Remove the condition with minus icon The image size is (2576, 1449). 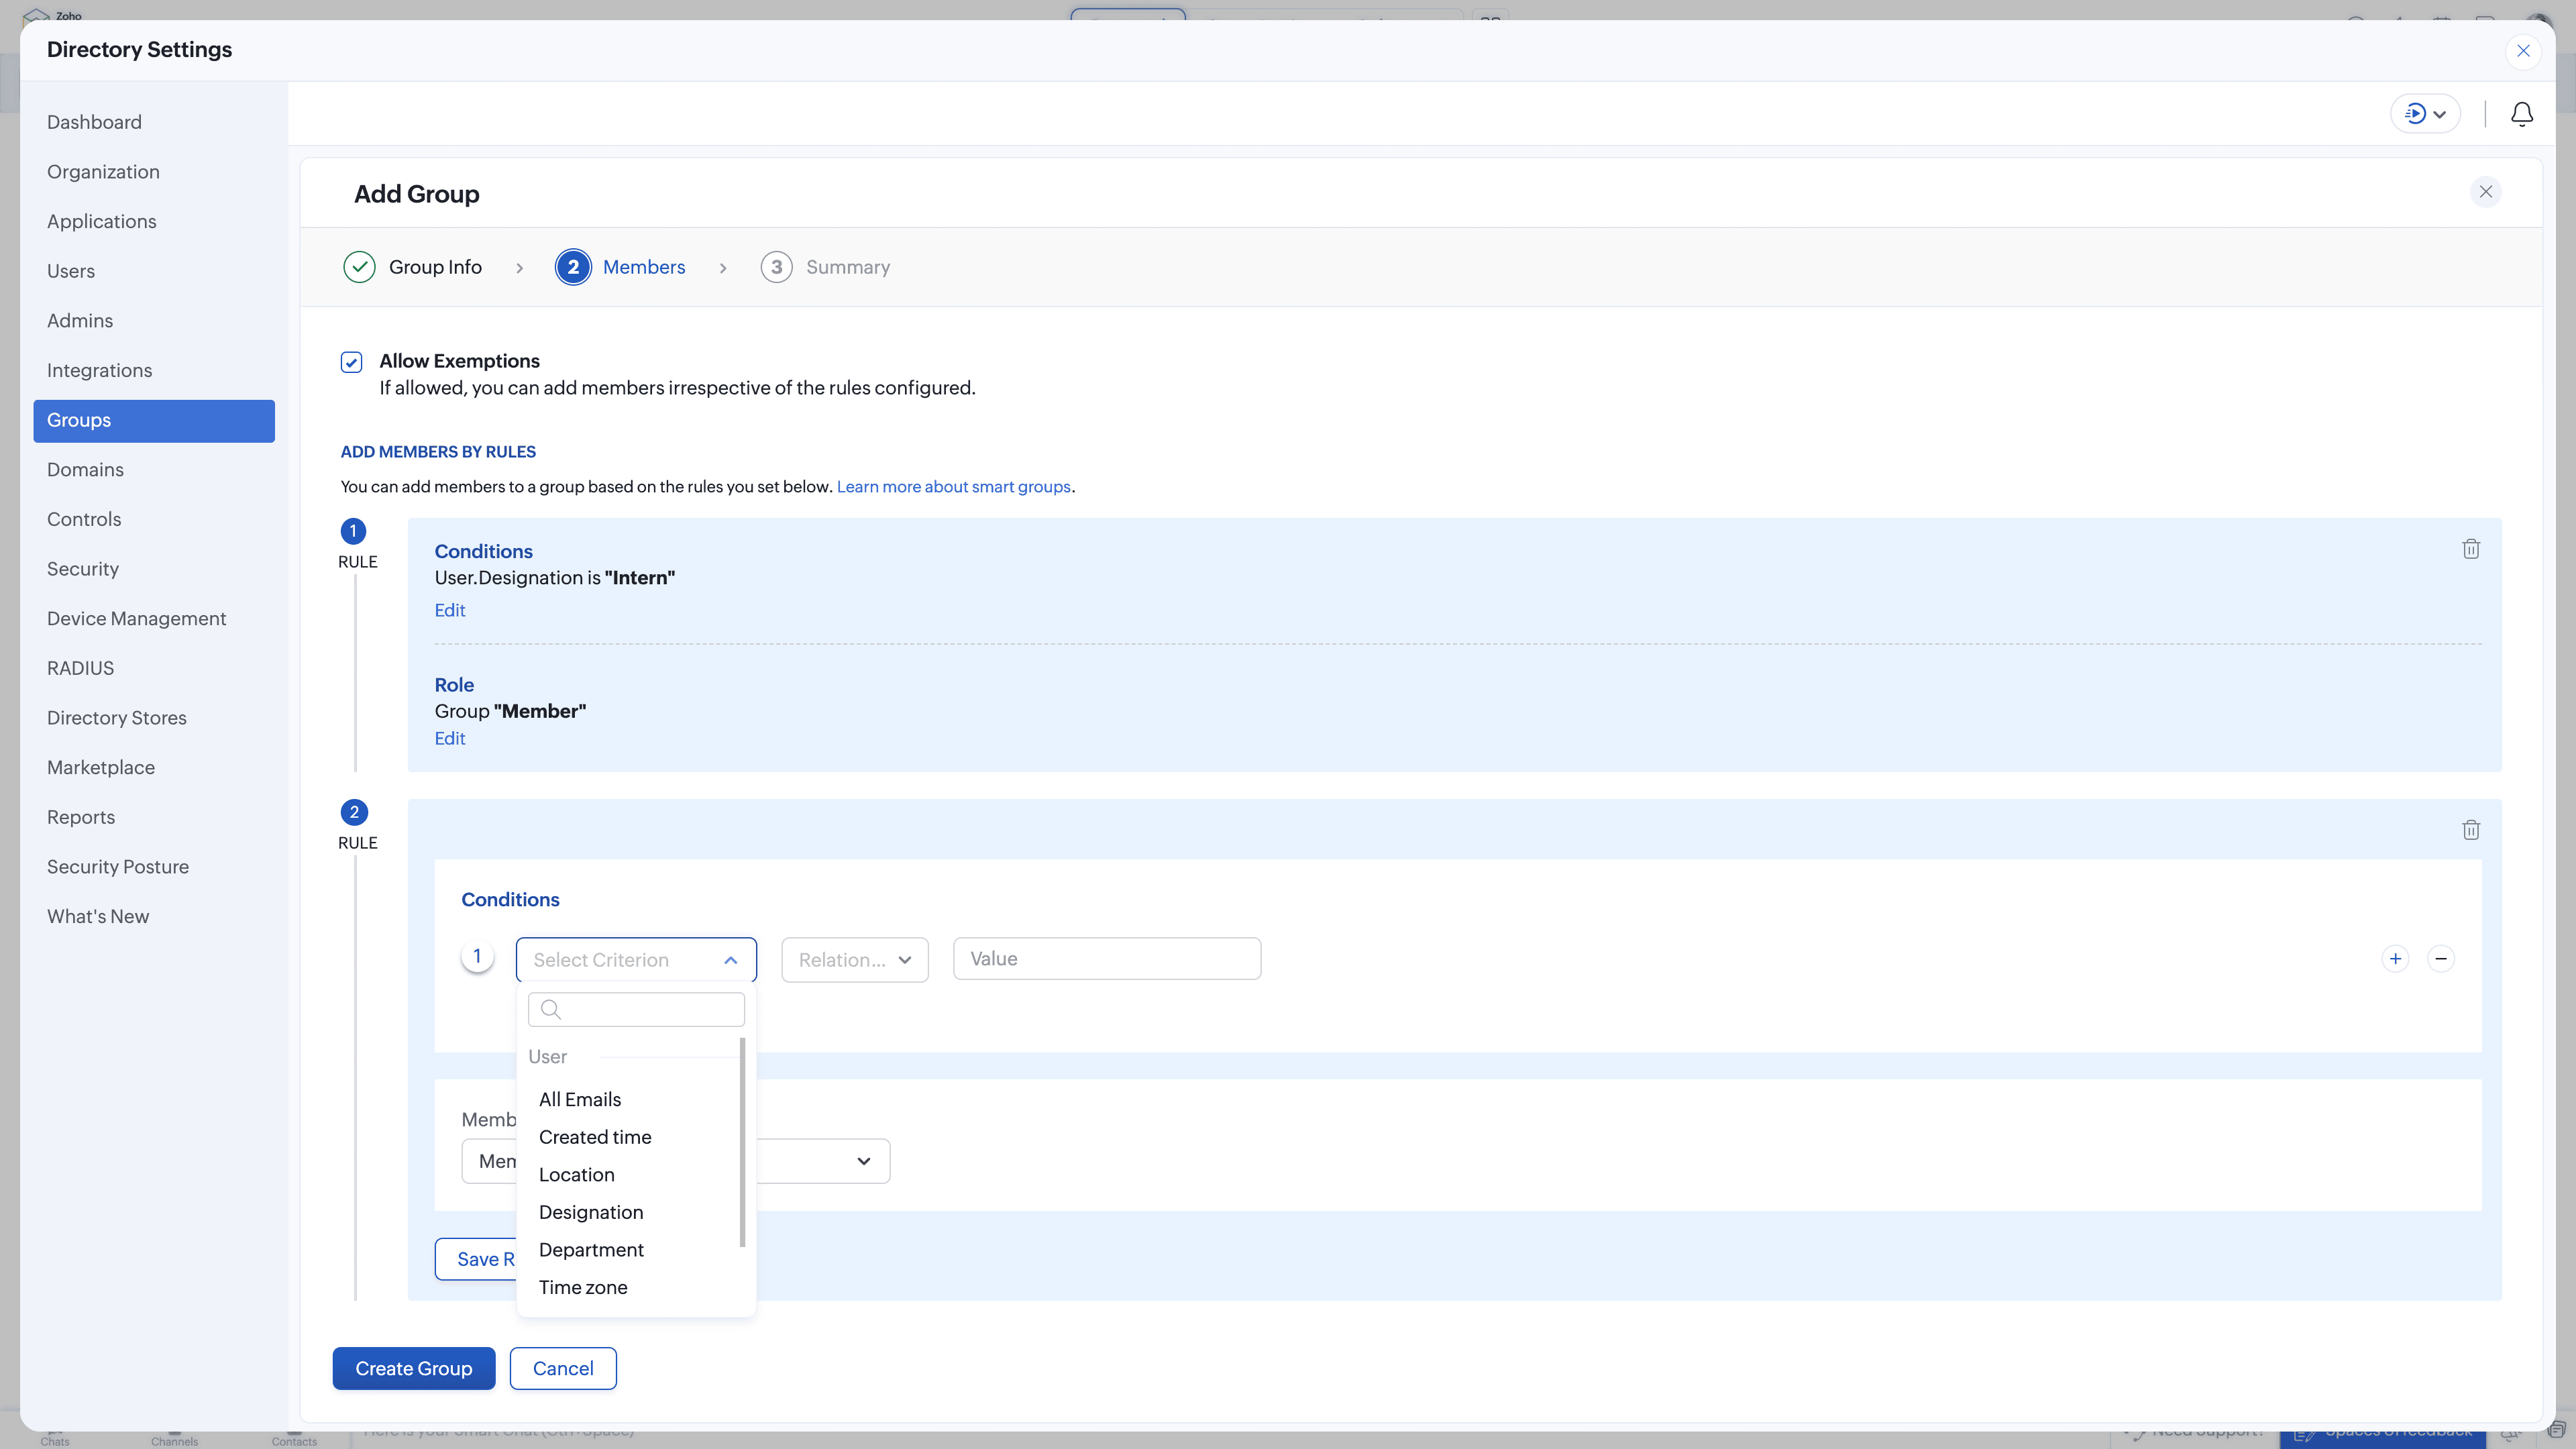pyautogui.click(x=2441, y=959)
